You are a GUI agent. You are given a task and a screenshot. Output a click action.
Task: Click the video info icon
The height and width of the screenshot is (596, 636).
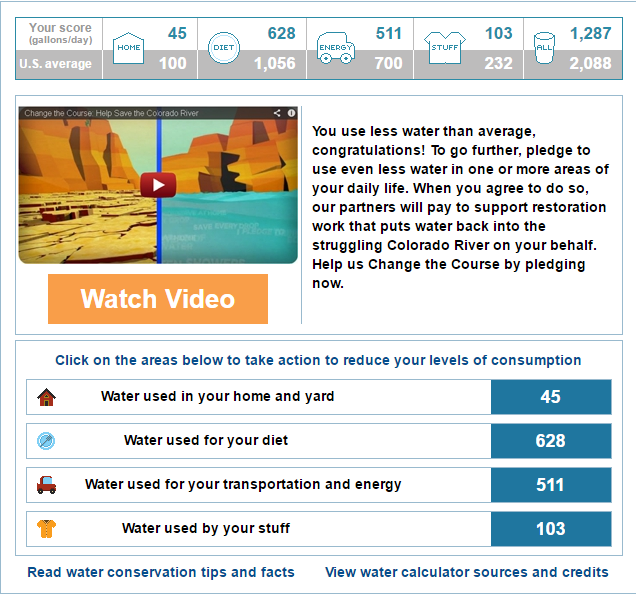coord(291,113)
